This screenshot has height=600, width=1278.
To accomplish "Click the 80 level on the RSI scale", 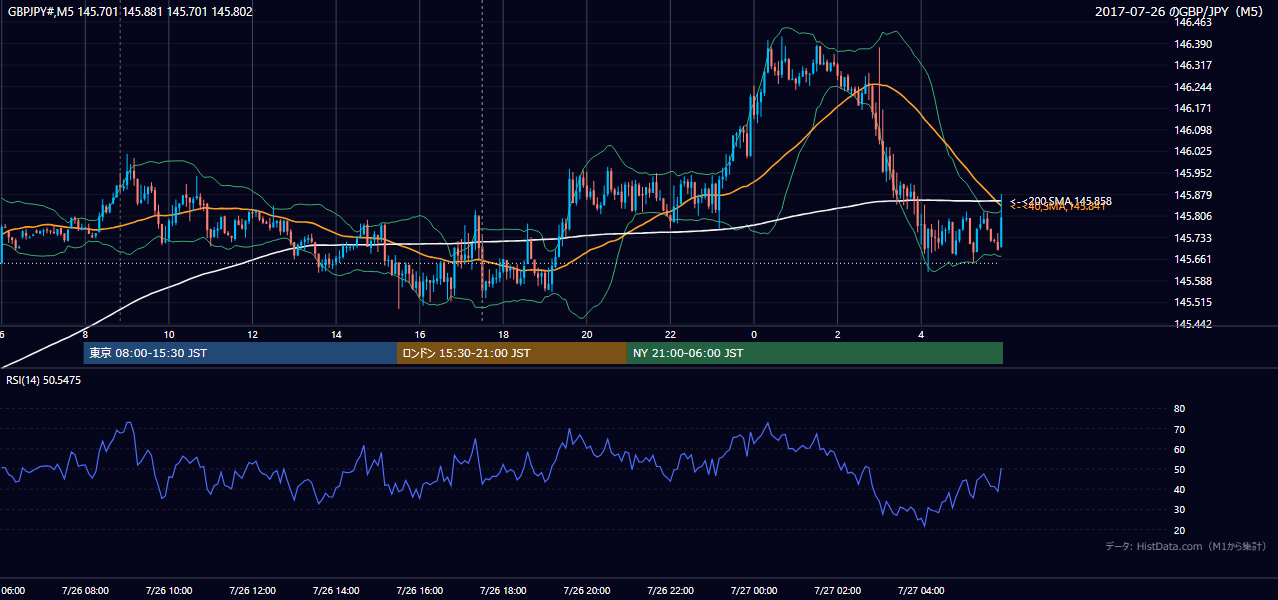I will click(x=1180, y=409).
